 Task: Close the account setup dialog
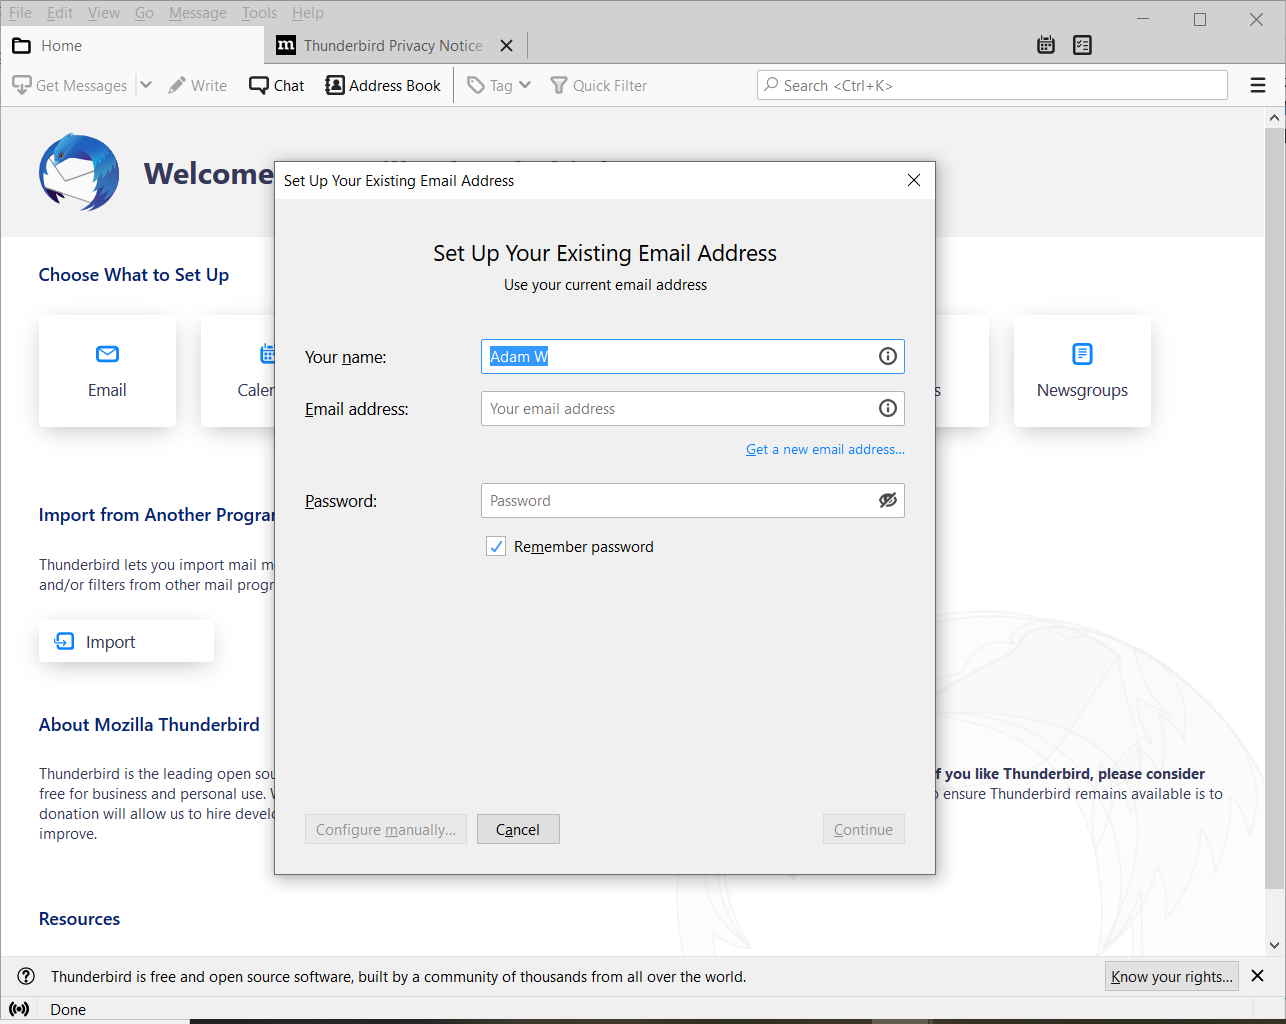click(x=914, y=180)
